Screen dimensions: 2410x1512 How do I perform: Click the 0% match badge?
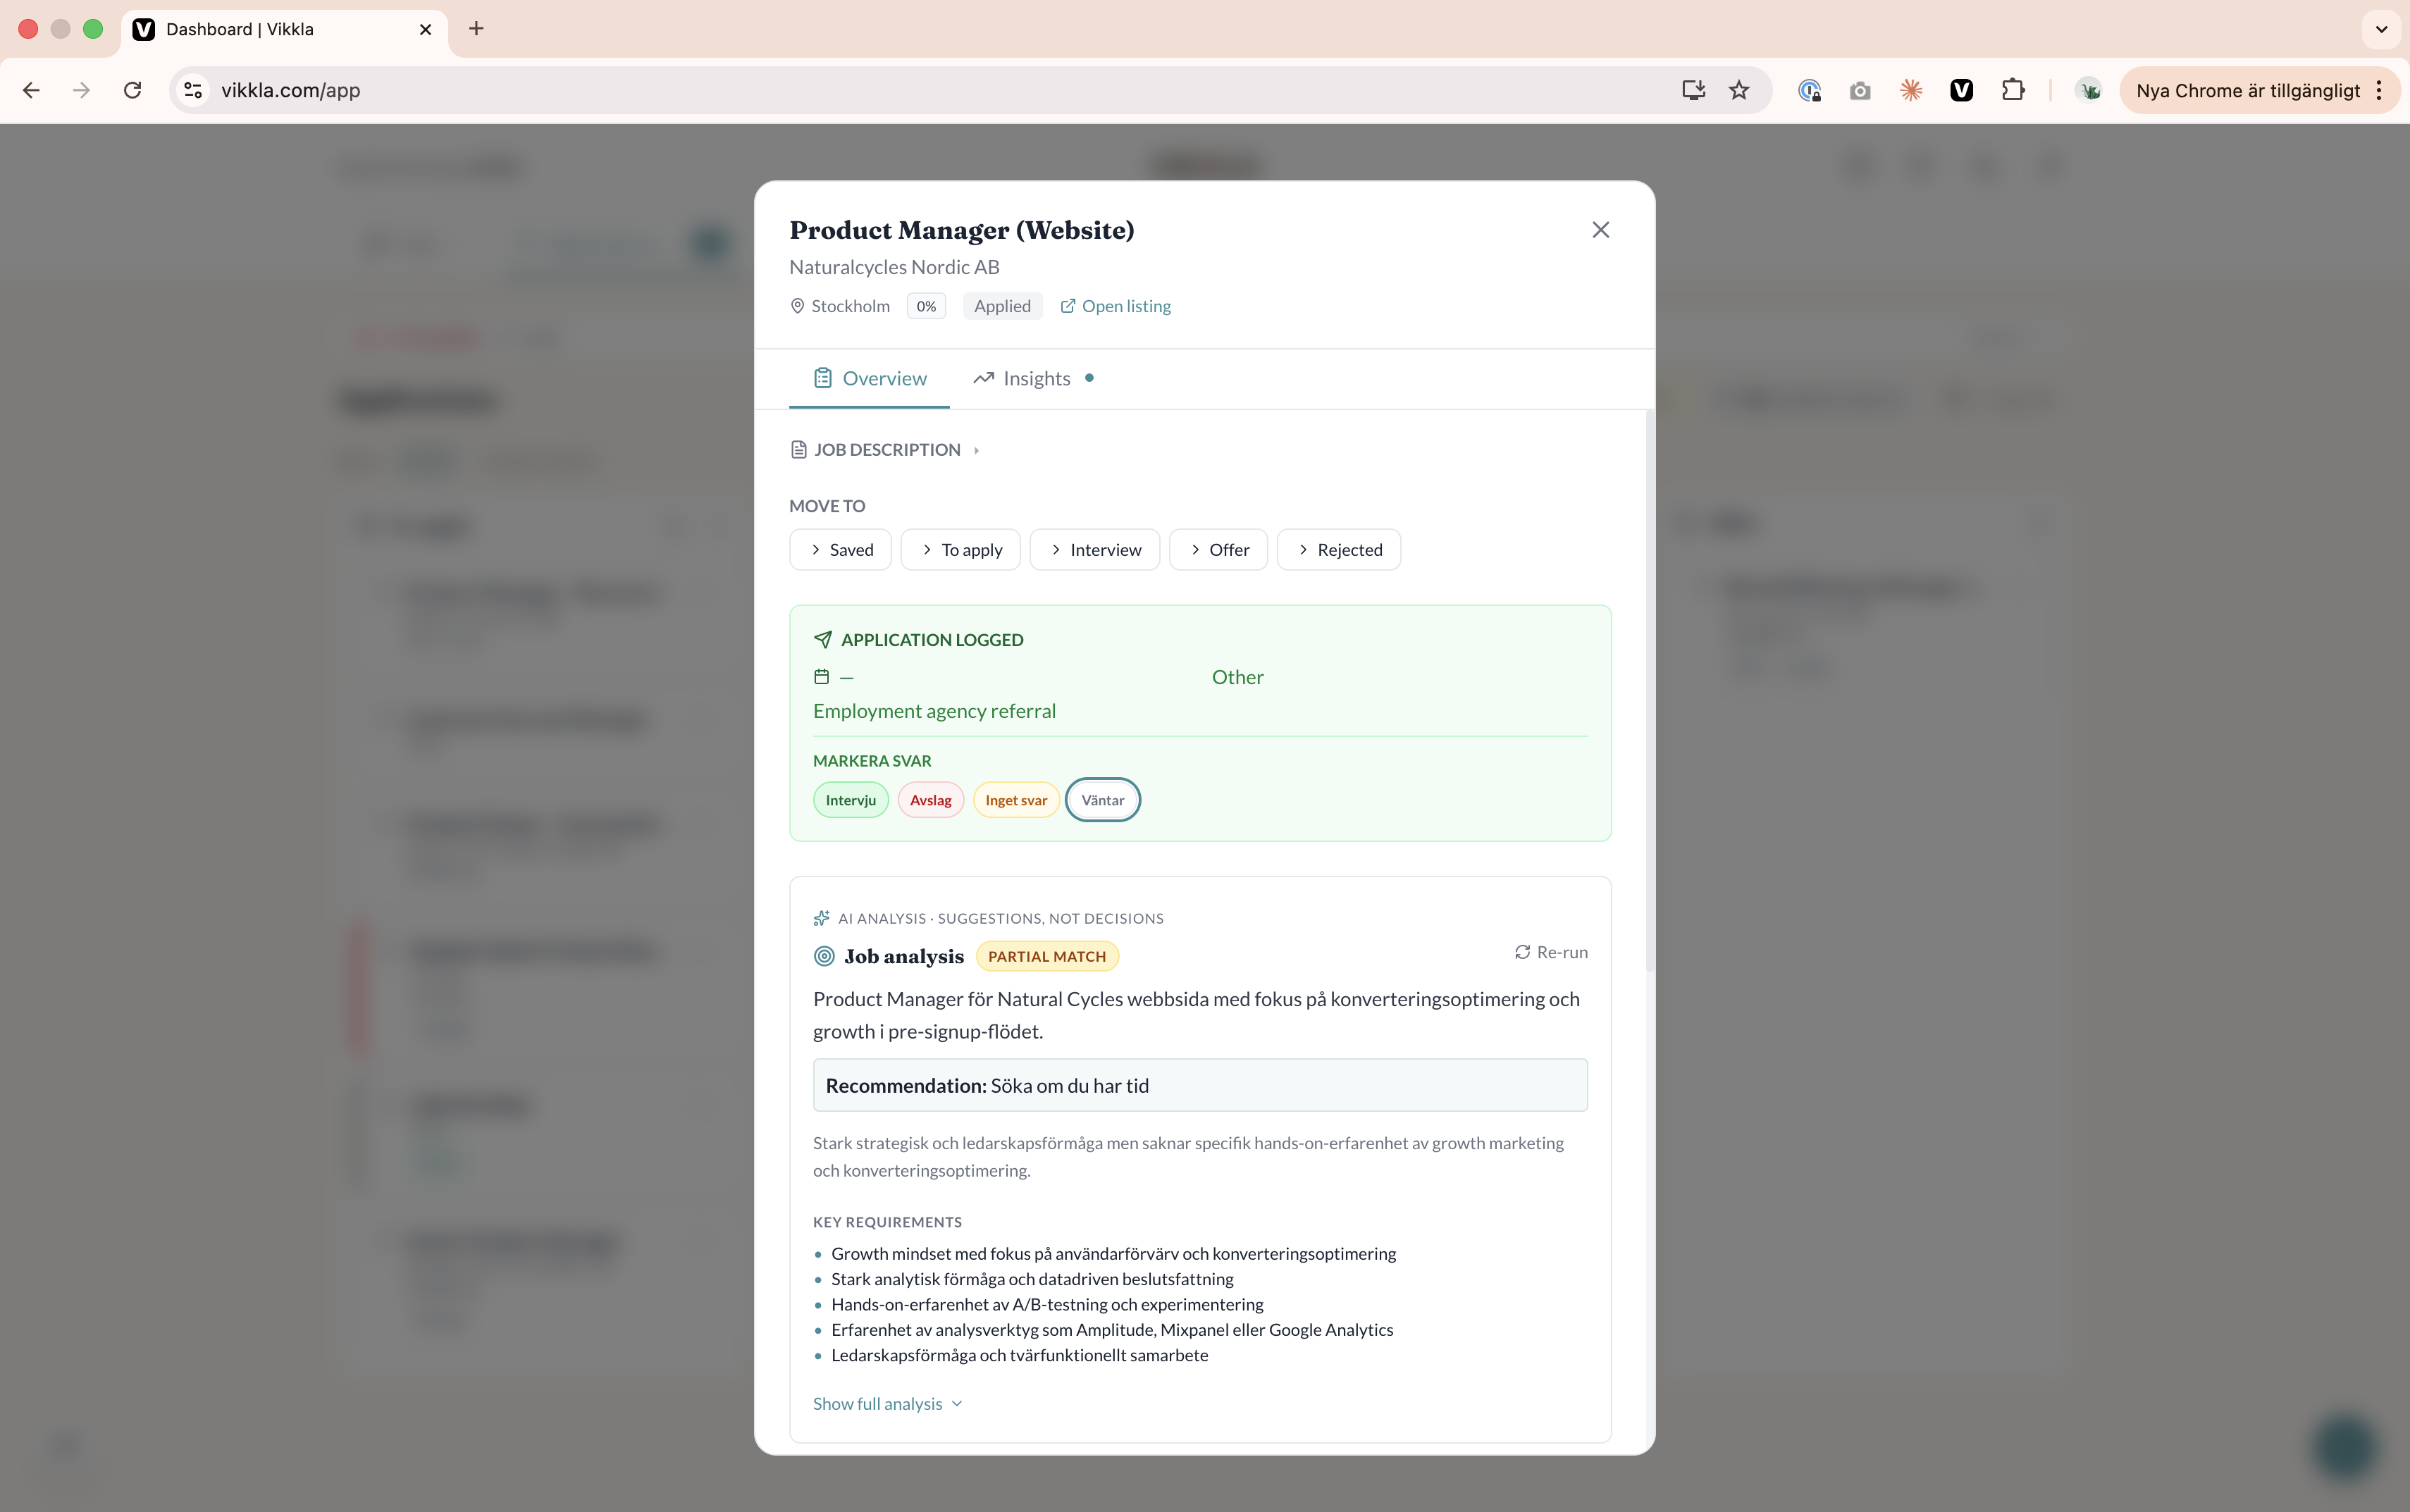point(926,306)
